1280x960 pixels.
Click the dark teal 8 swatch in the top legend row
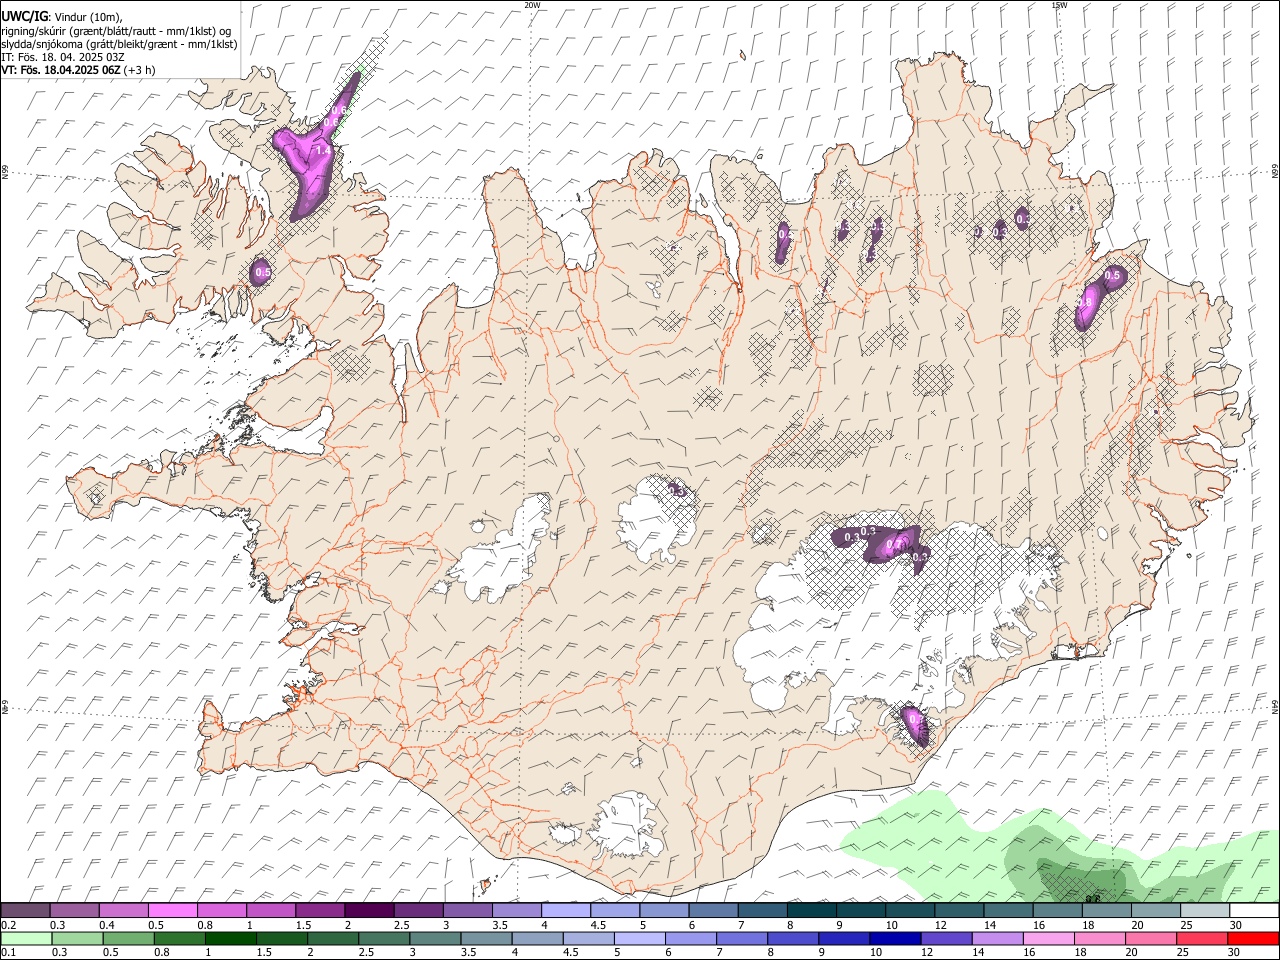(x=811, y=910)
